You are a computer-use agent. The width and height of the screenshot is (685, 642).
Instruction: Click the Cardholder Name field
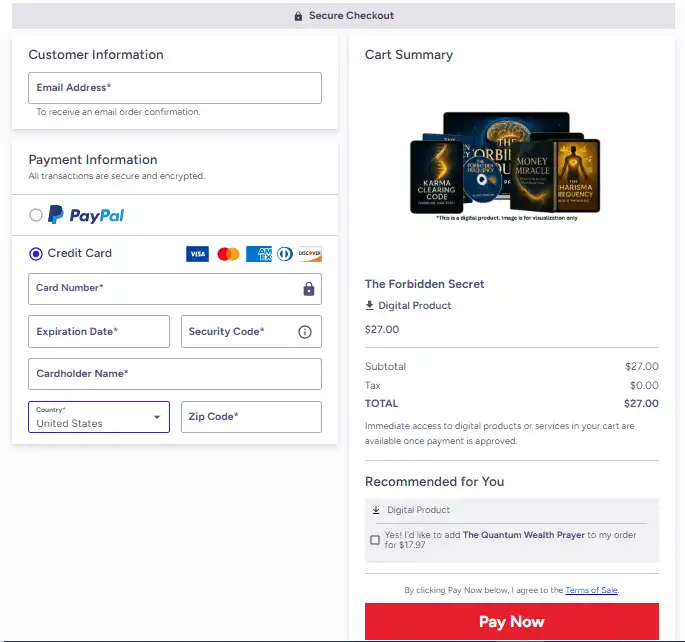[175, 374]
